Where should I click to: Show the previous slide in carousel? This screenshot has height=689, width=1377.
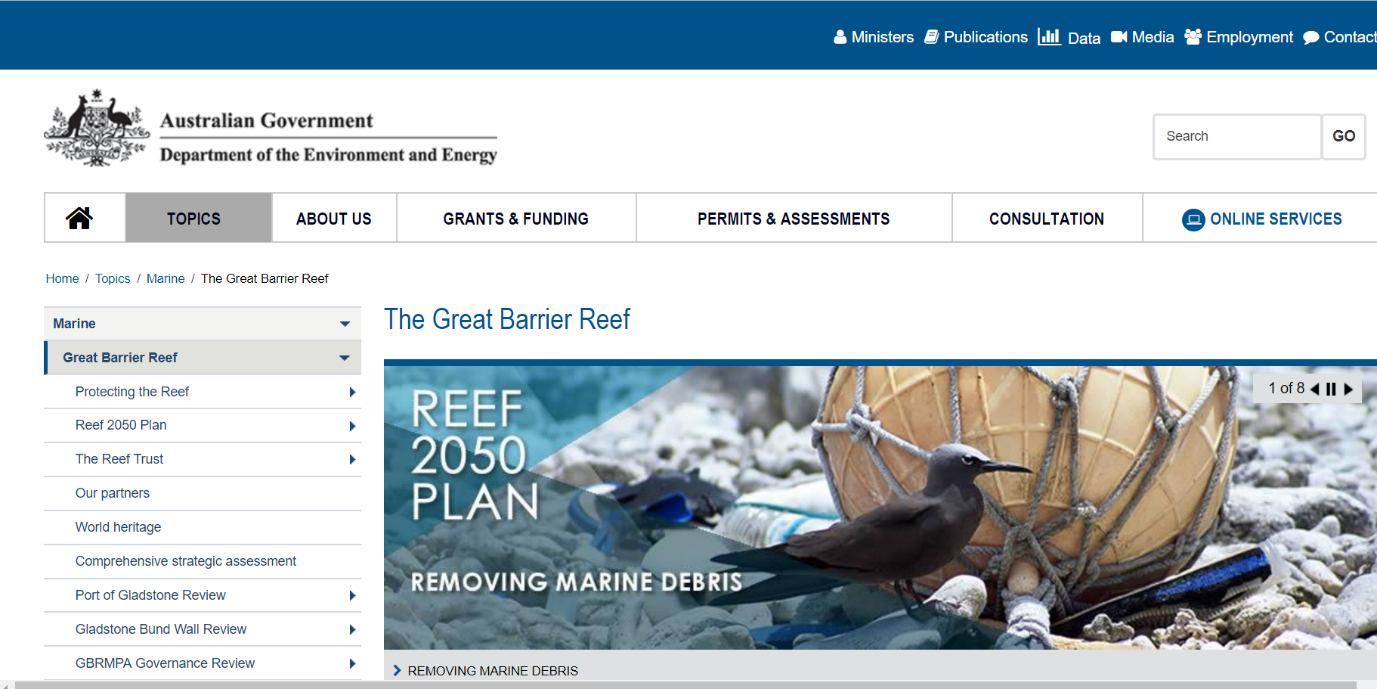(x=1314, y=389)
